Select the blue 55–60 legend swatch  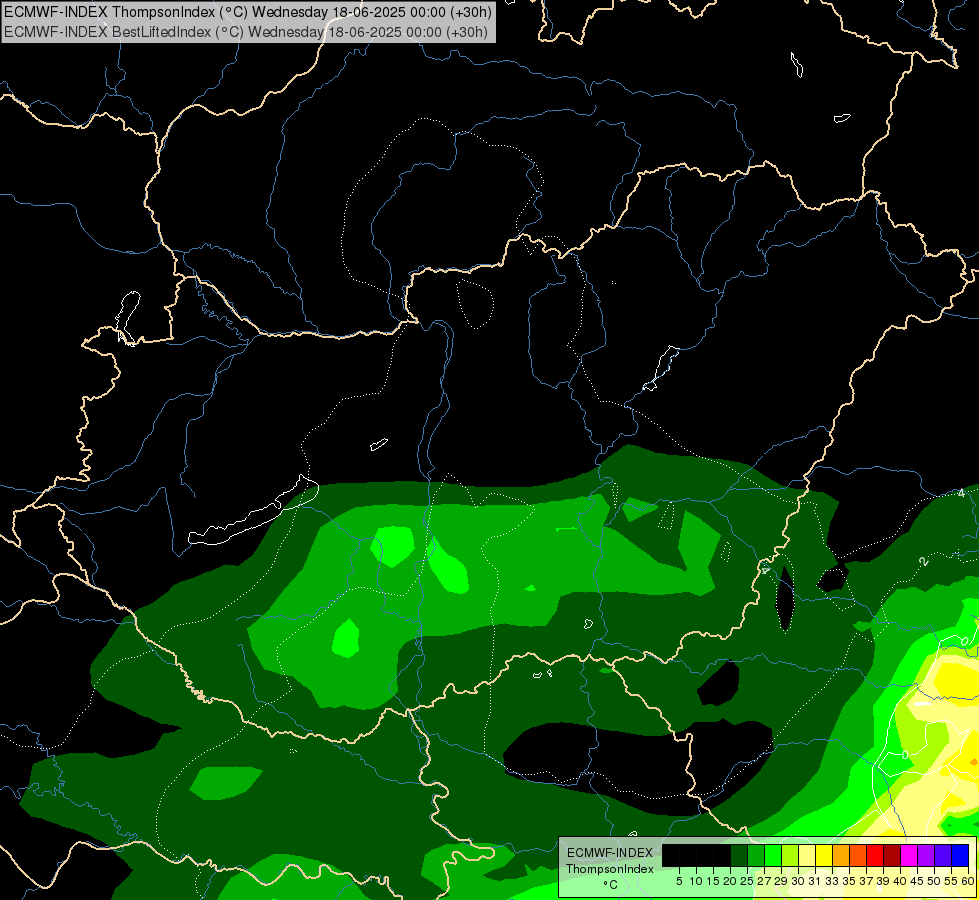(960, 856)
